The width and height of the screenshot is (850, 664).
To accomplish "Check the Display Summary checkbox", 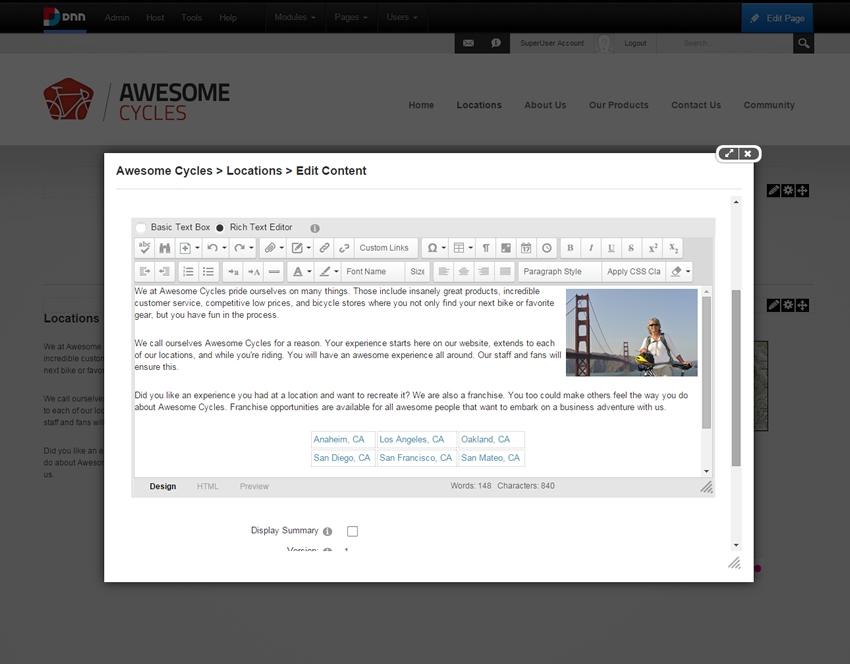I will (x=352, y=531).
